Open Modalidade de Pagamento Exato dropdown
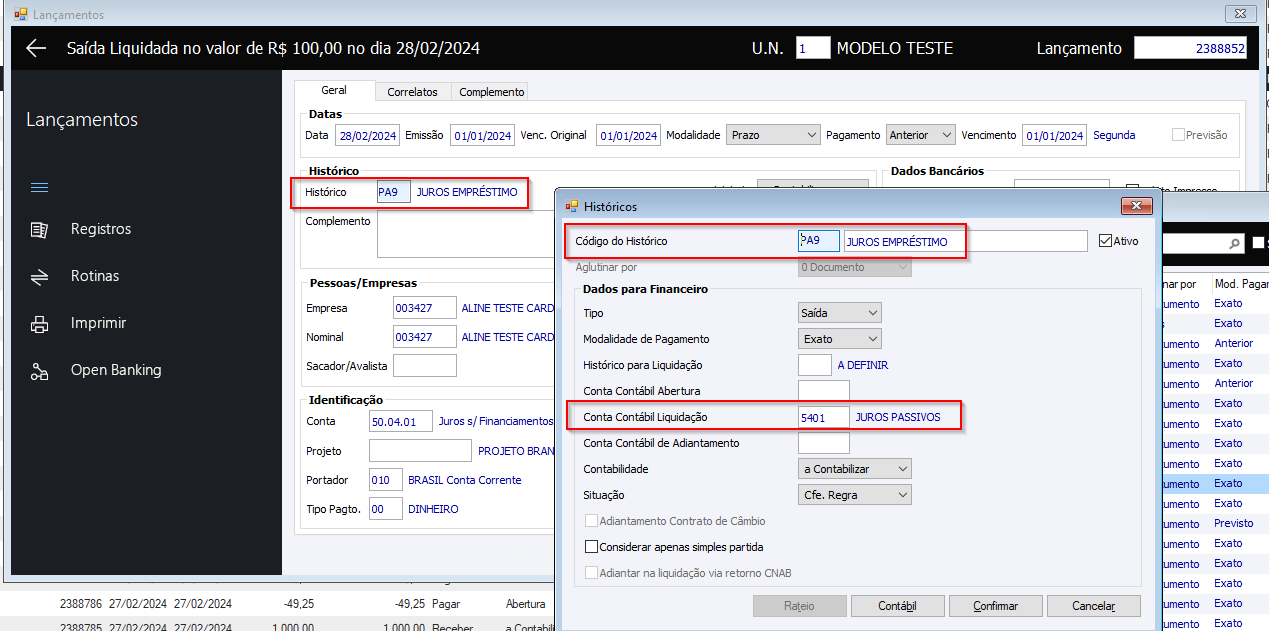The image size is (1269, 631). coord(840,339)
